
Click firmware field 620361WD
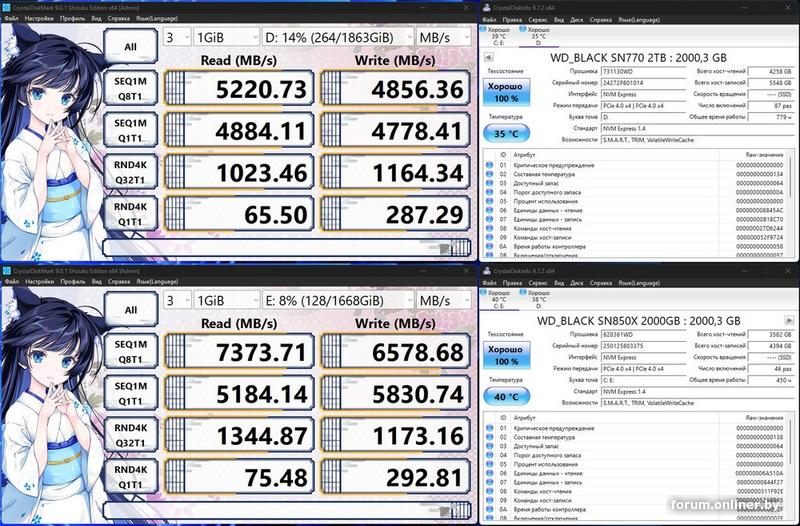[643, 334]
